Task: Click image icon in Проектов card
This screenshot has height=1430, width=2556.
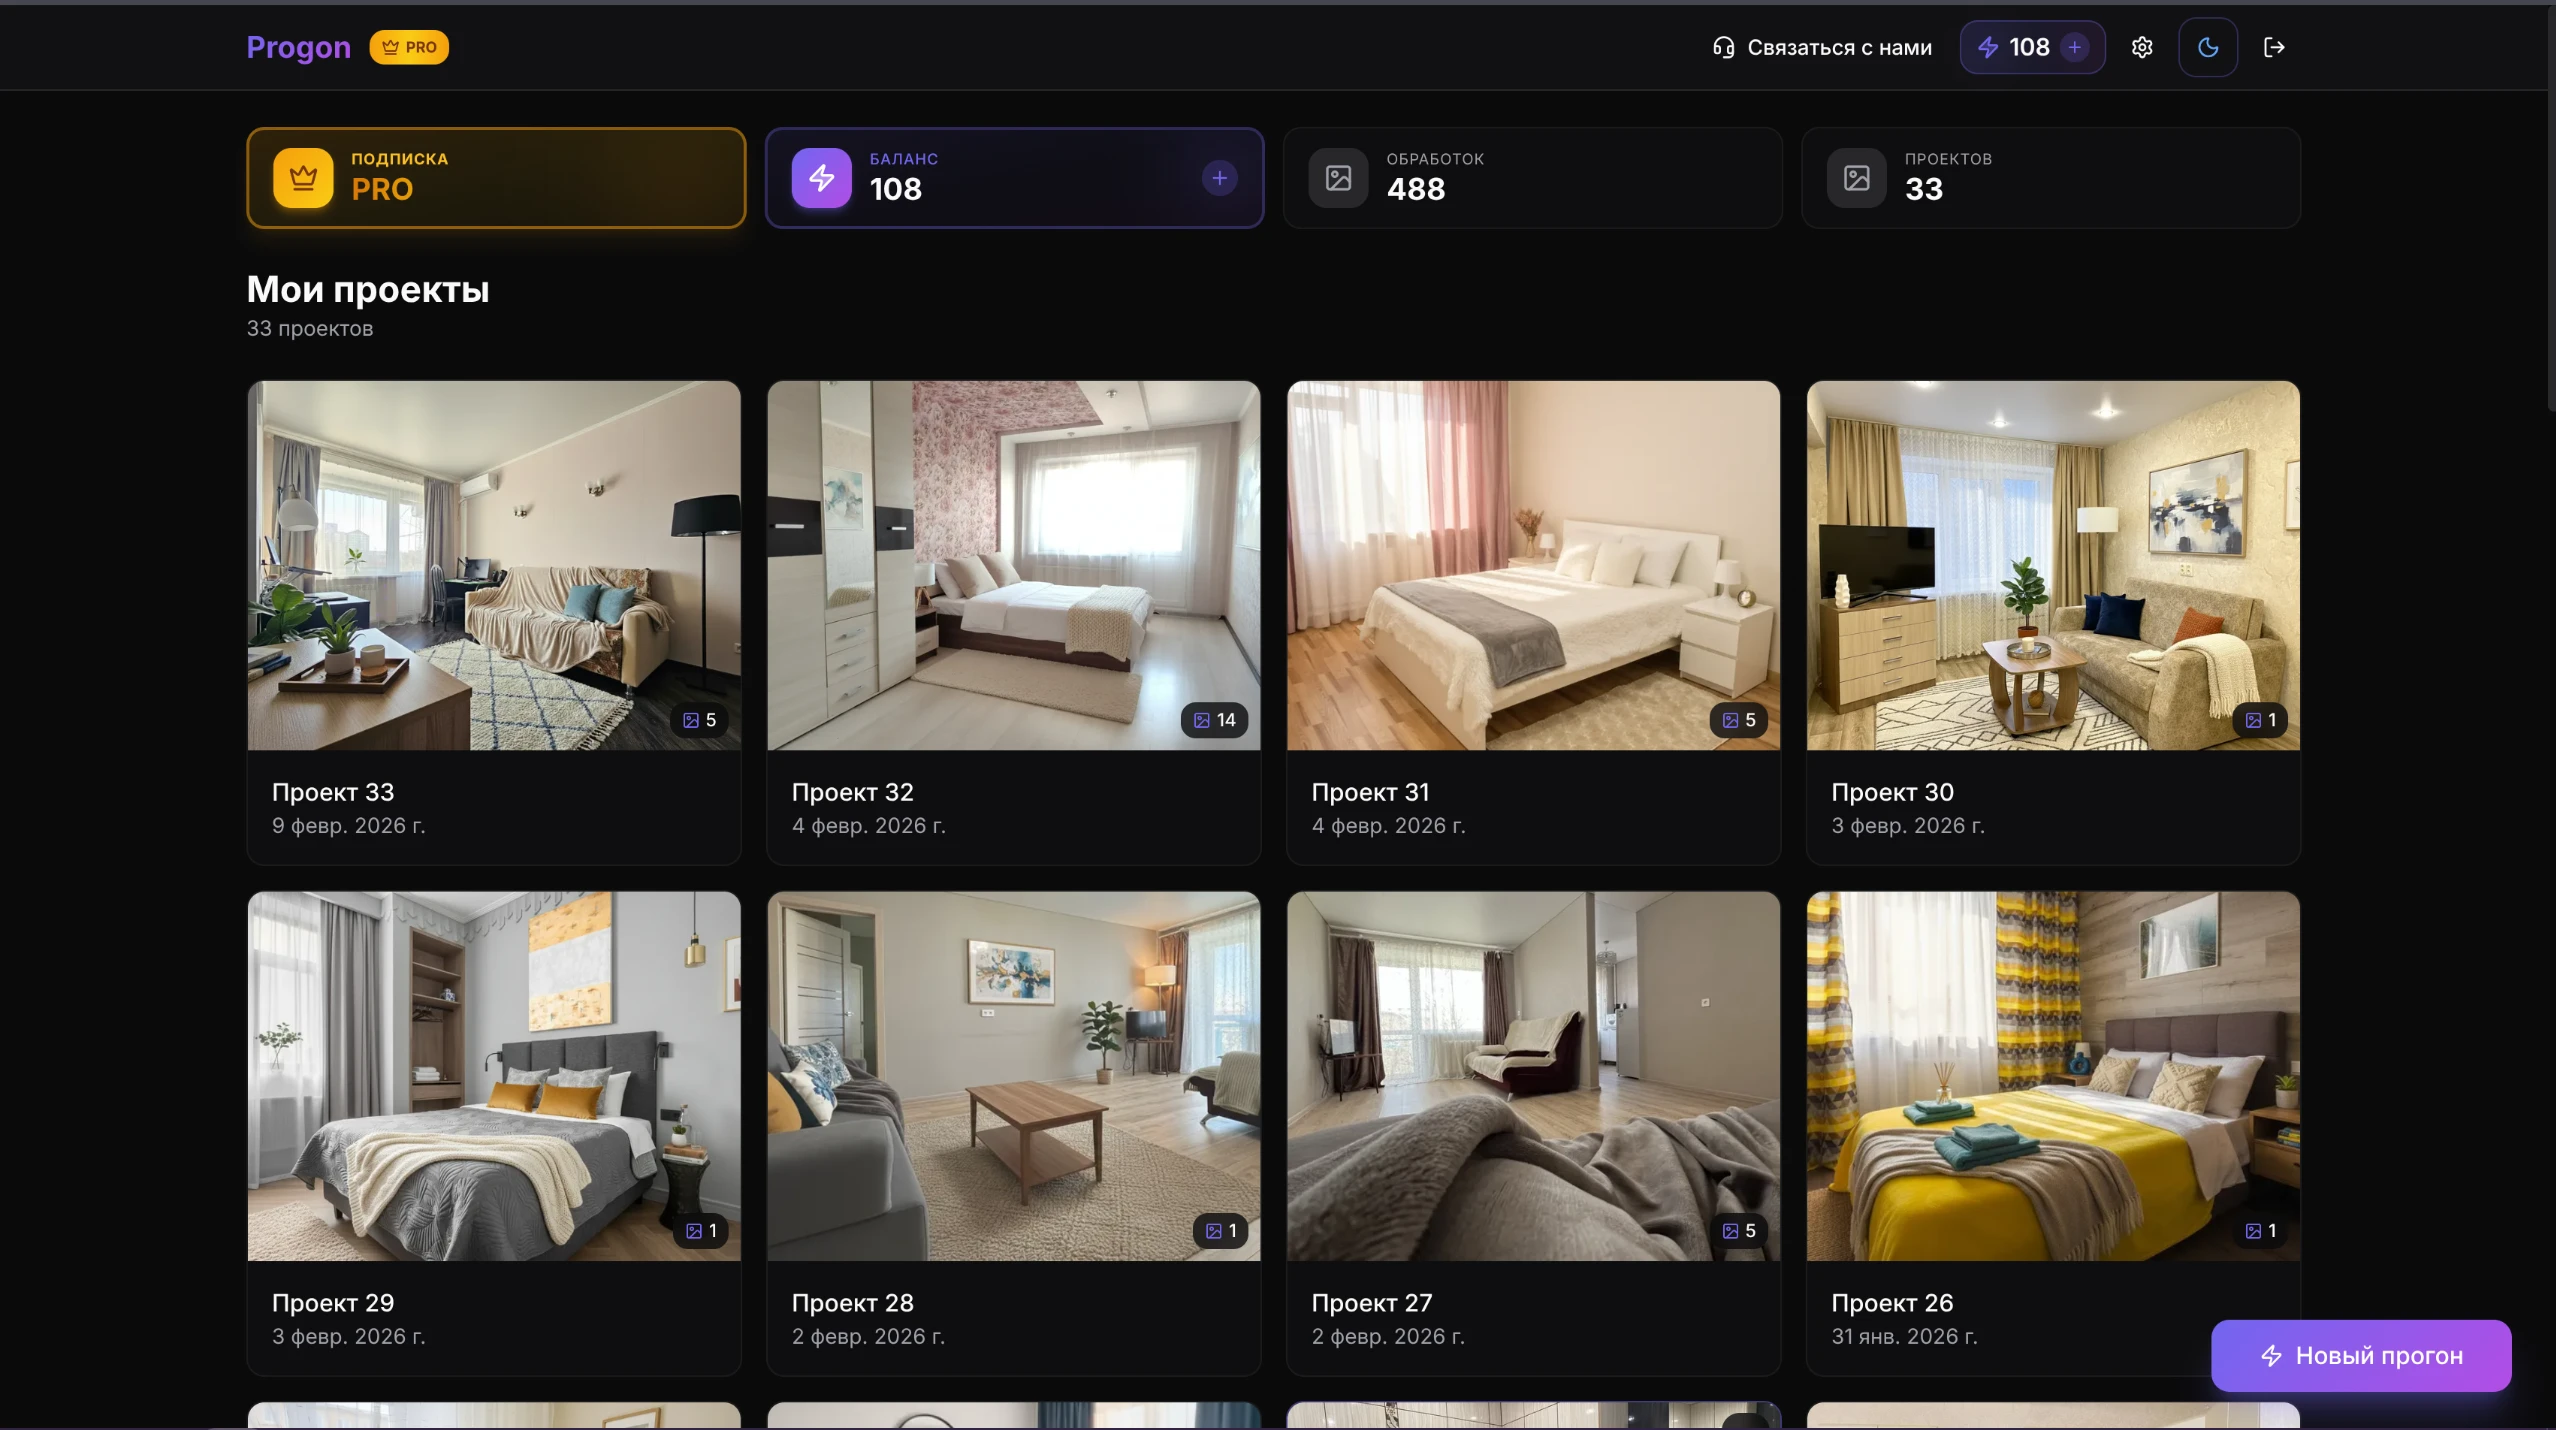Action: (x=1856, y=178)
